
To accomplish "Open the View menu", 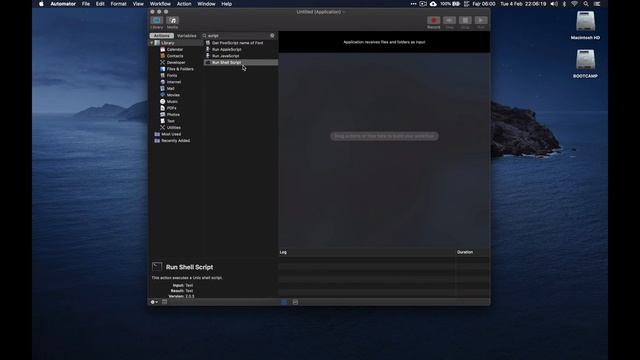I will 138,4.
